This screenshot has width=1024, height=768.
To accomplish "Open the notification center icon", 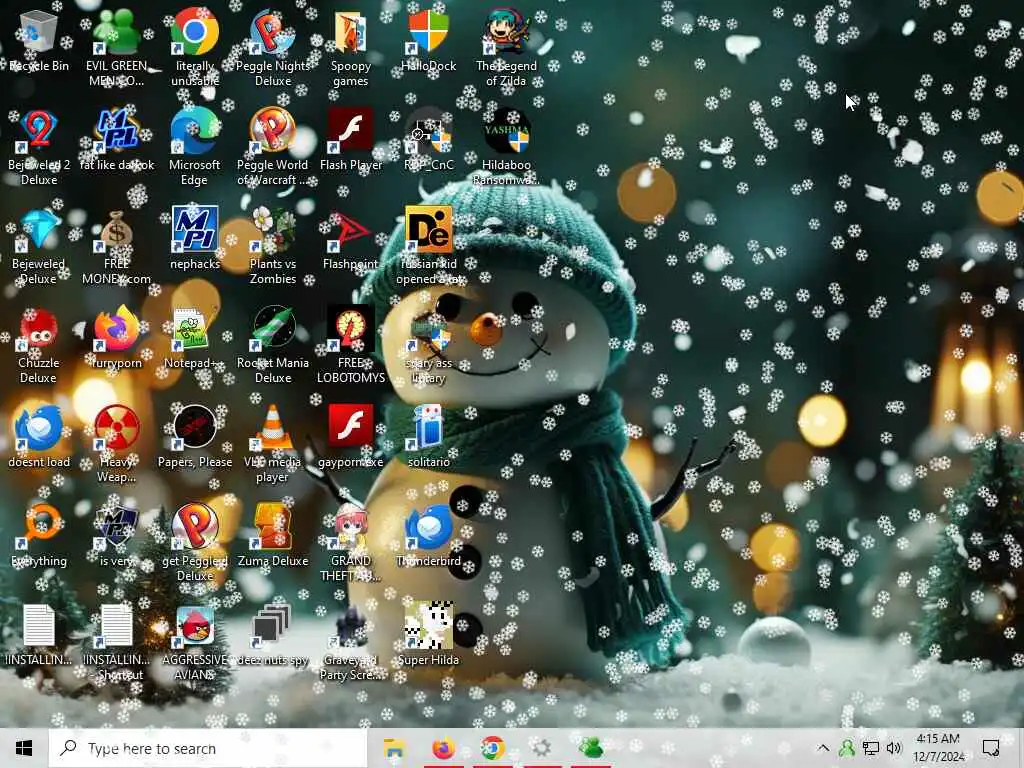I will pos(991,748).
